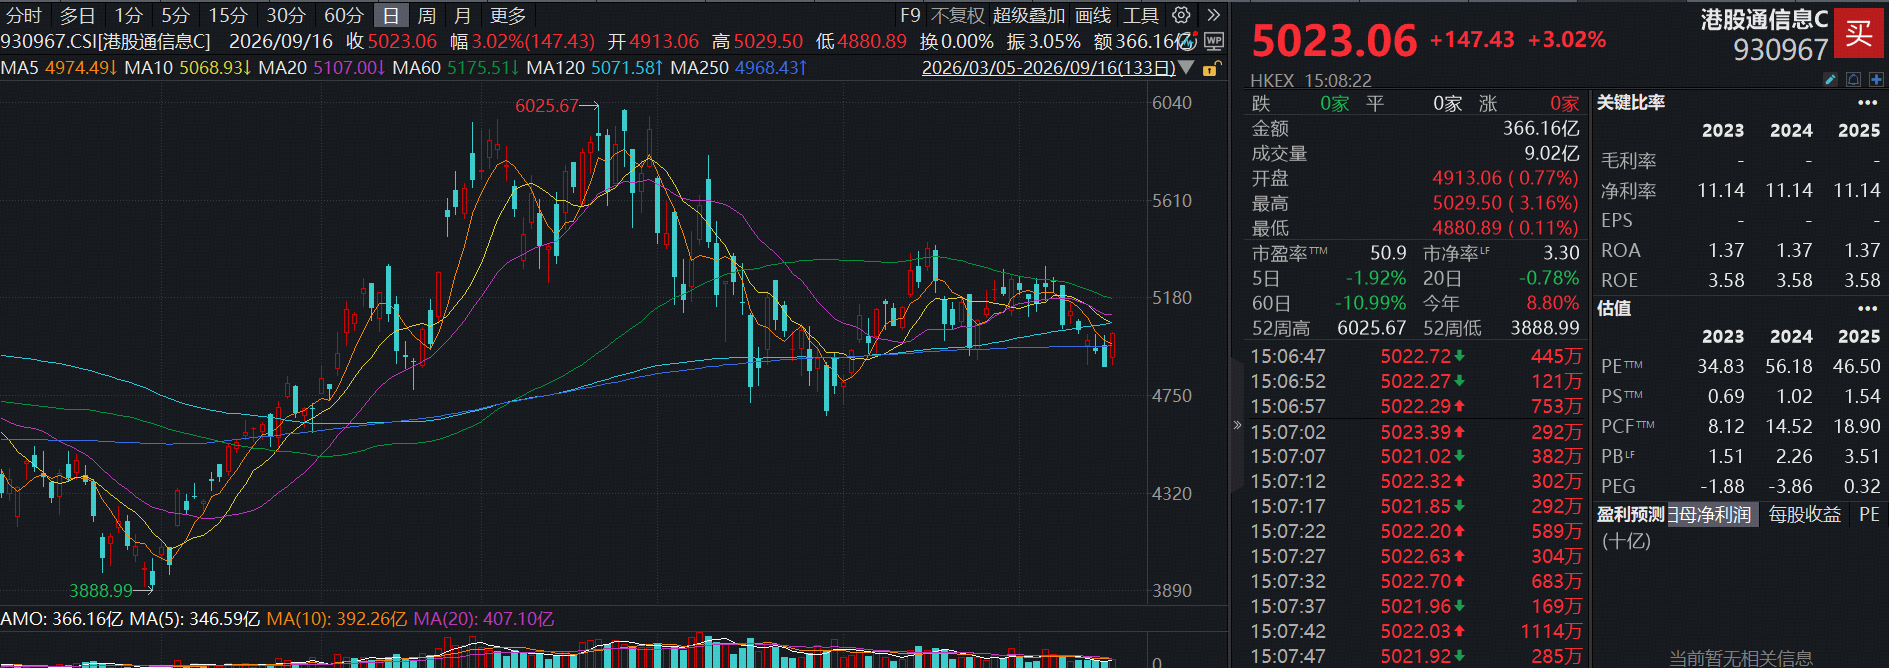Select 每股收益 forecast tab
1889x668 pixels.
pyautogui.click(x=1805, y=515)
